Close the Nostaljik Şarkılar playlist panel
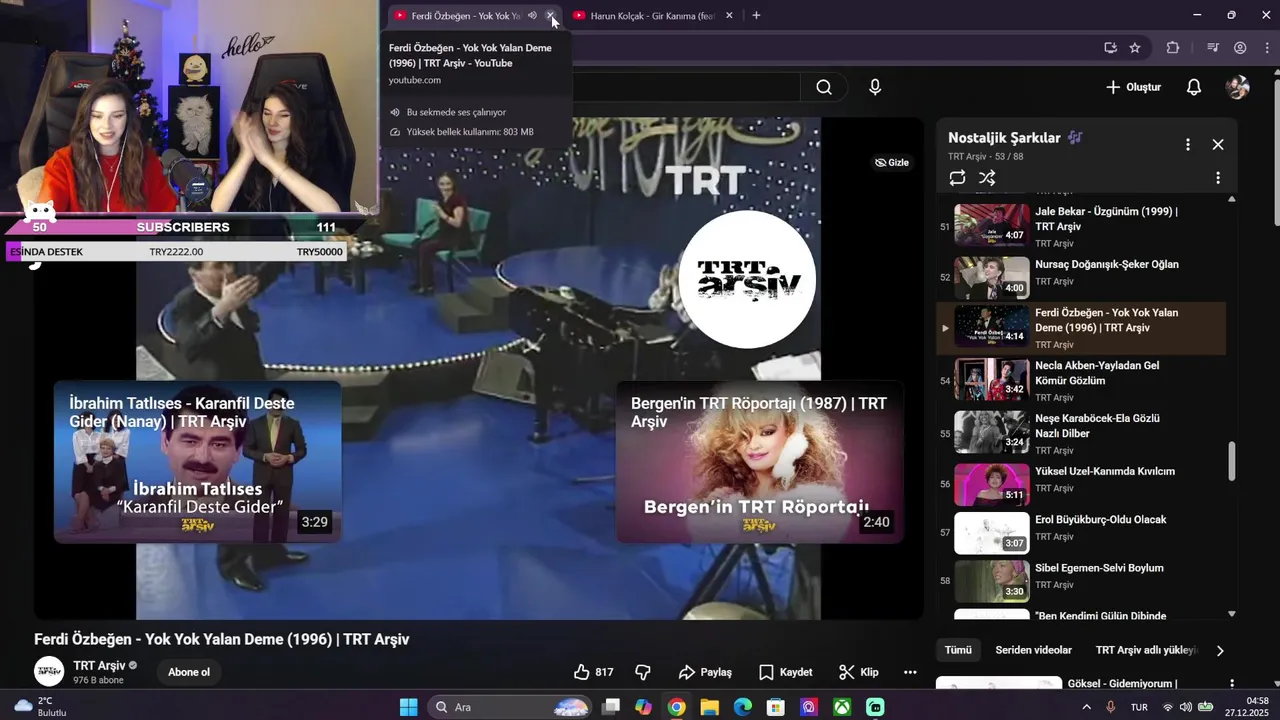The image size is (1280, 720). point(1218,144)
